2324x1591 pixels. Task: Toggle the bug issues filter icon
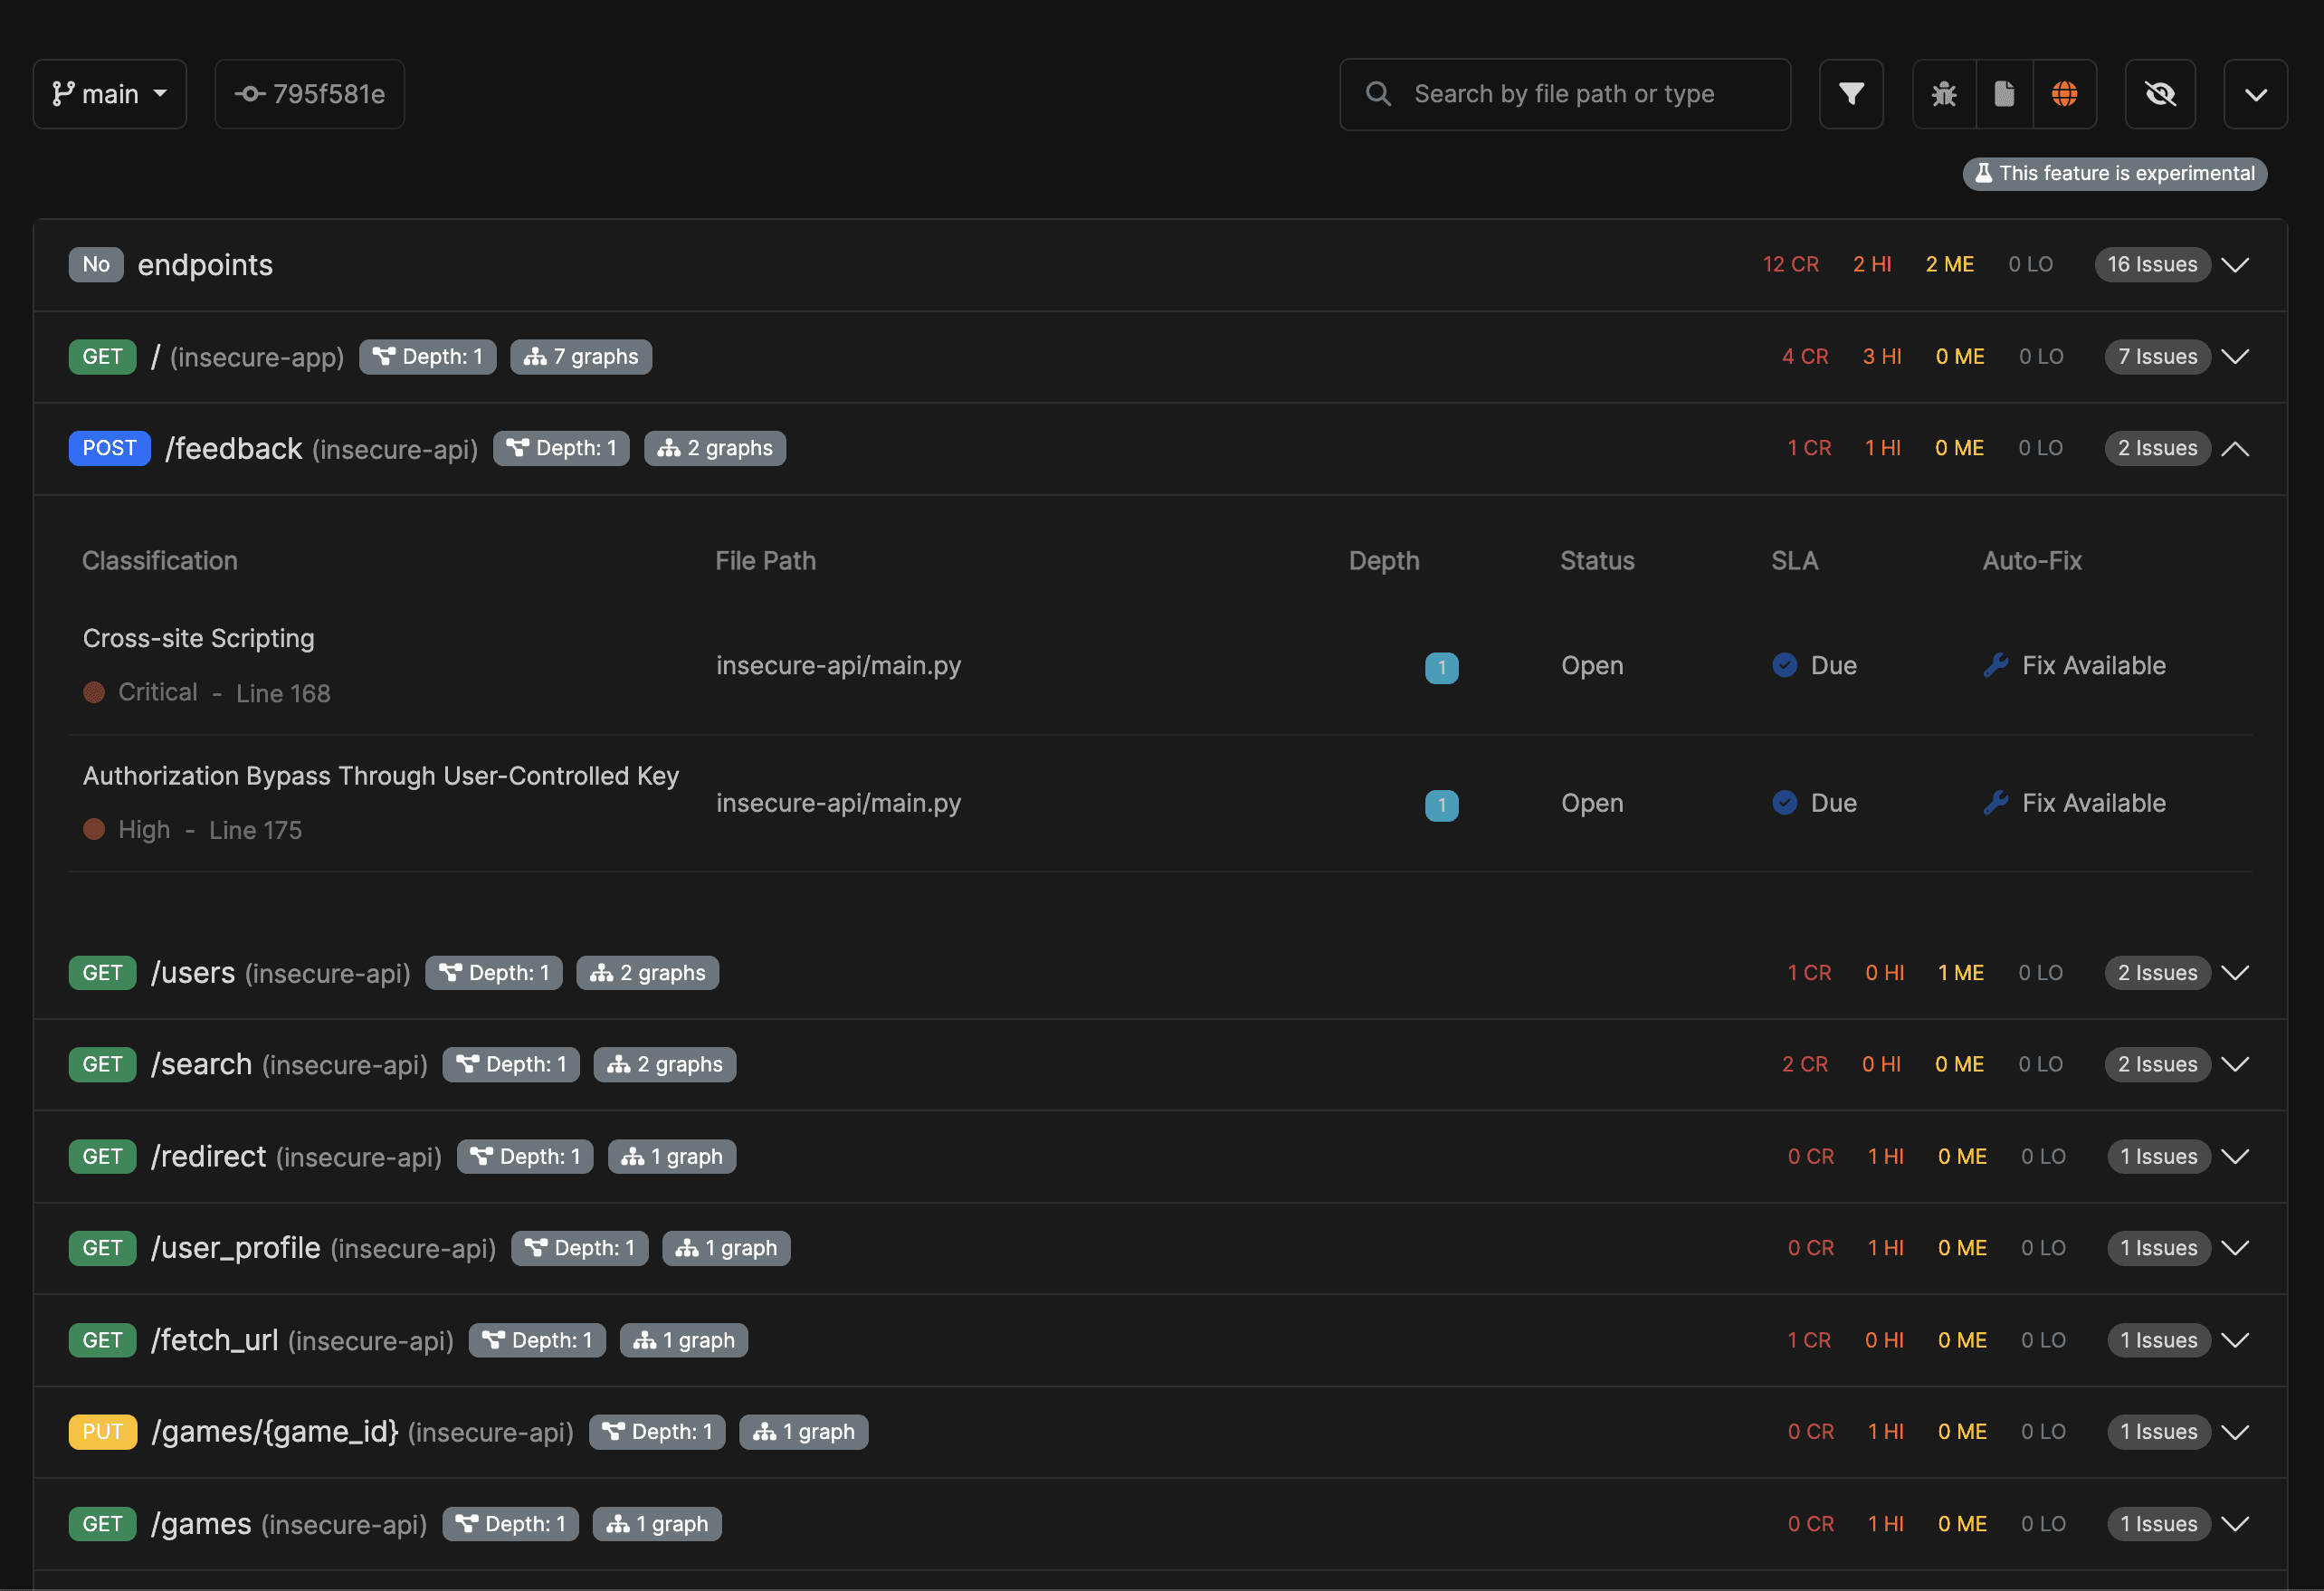[x=1943, y=94]
